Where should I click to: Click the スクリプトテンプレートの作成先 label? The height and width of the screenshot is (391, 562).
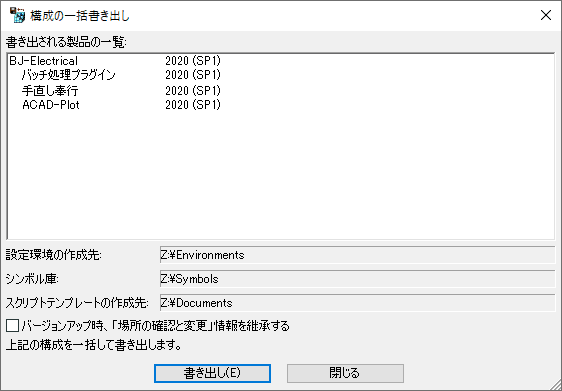pos(77,303)
